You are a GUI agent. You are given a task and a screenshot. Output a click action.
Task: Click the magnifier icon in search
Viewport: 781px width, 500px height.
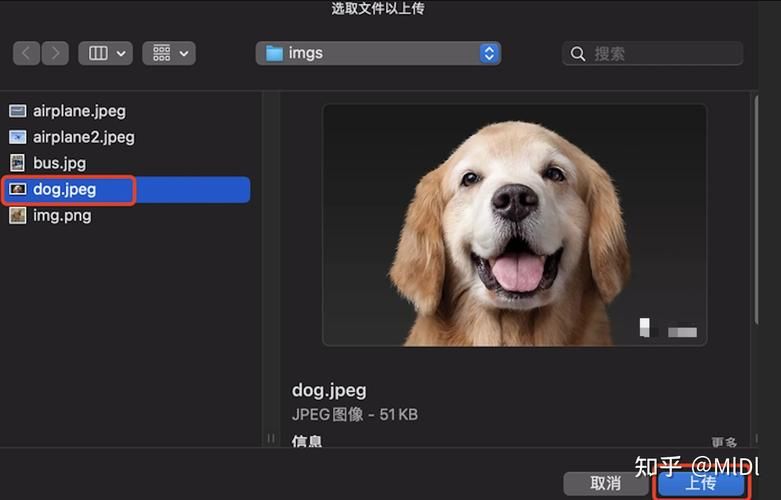click(578, 54)
